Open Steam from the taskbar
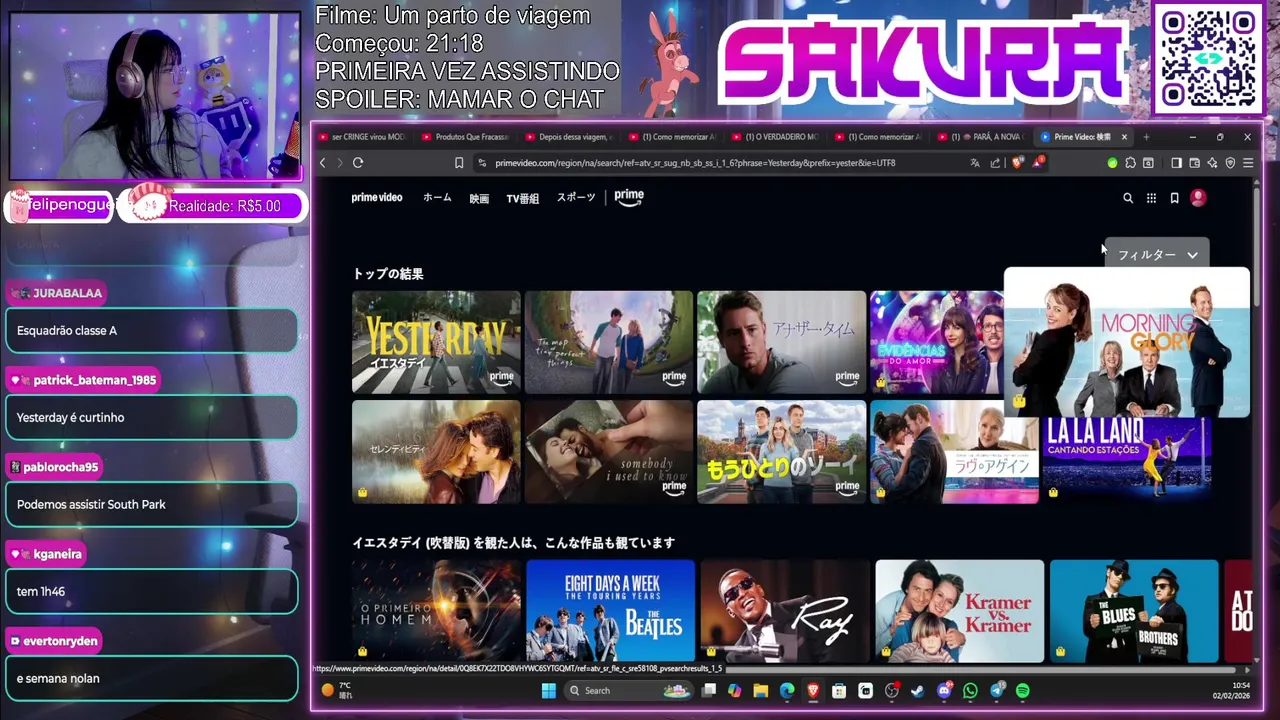 pyautogui.click(x=918, y=690)
